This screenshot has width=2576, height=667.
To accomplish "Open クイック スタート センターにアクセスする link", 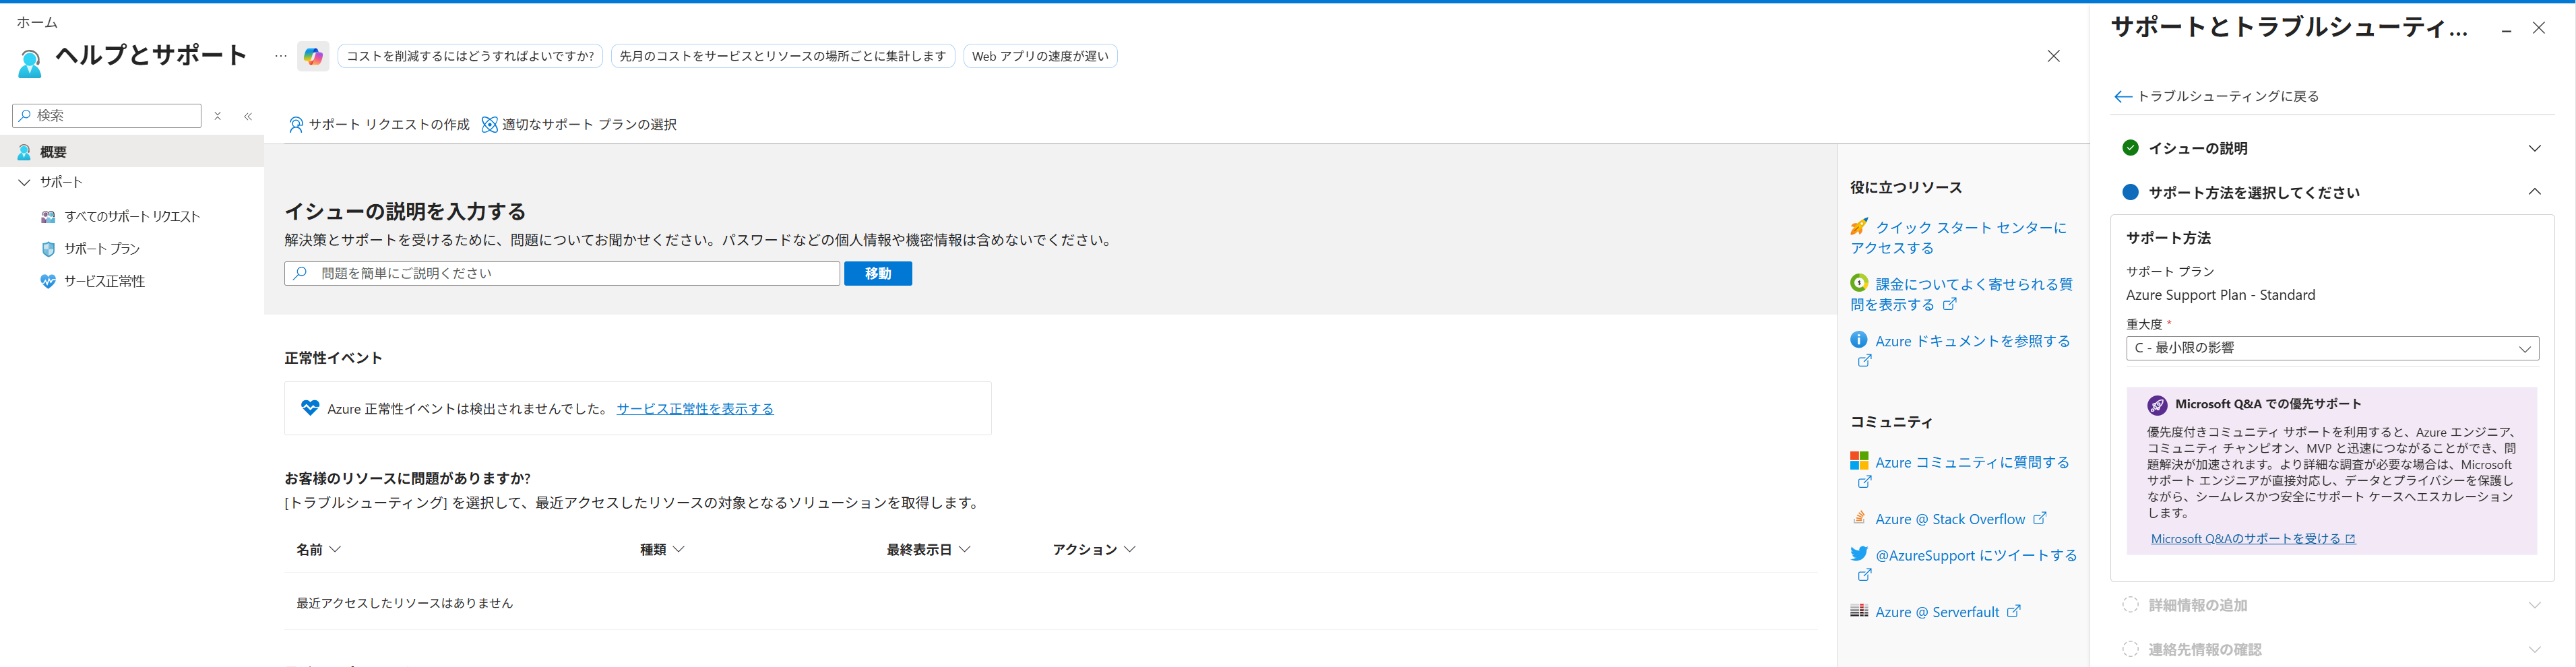I will click(x=1958, y=238).
